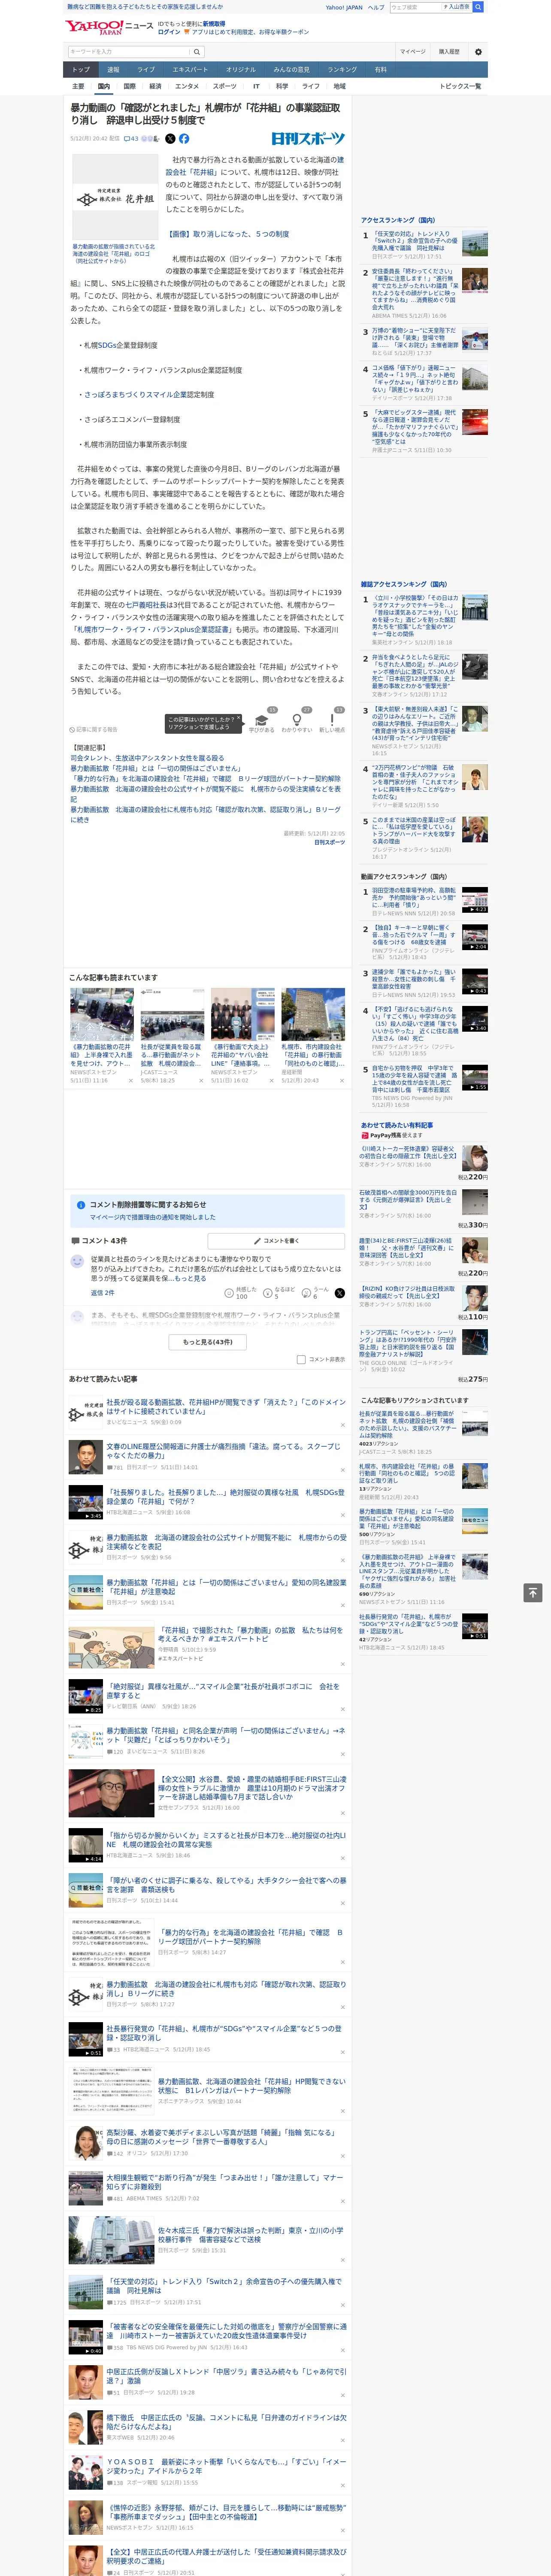Click the 共感した reaction face on the comment
The width and height of the screenshot is (551, 2576).
[x=229, y=1293]
